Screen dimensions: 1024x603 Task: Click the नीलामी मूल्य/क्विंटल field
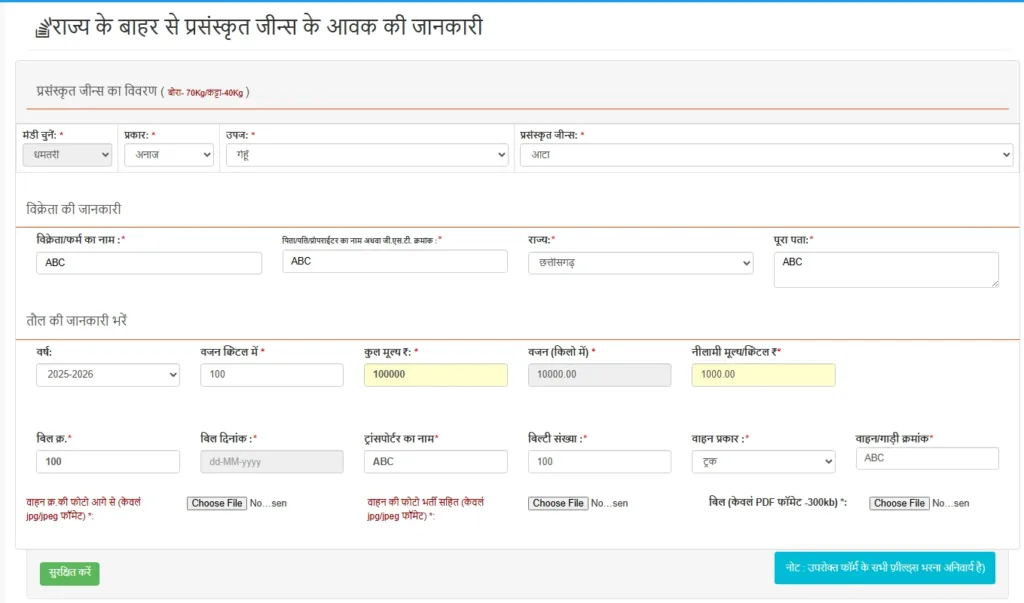763,375
